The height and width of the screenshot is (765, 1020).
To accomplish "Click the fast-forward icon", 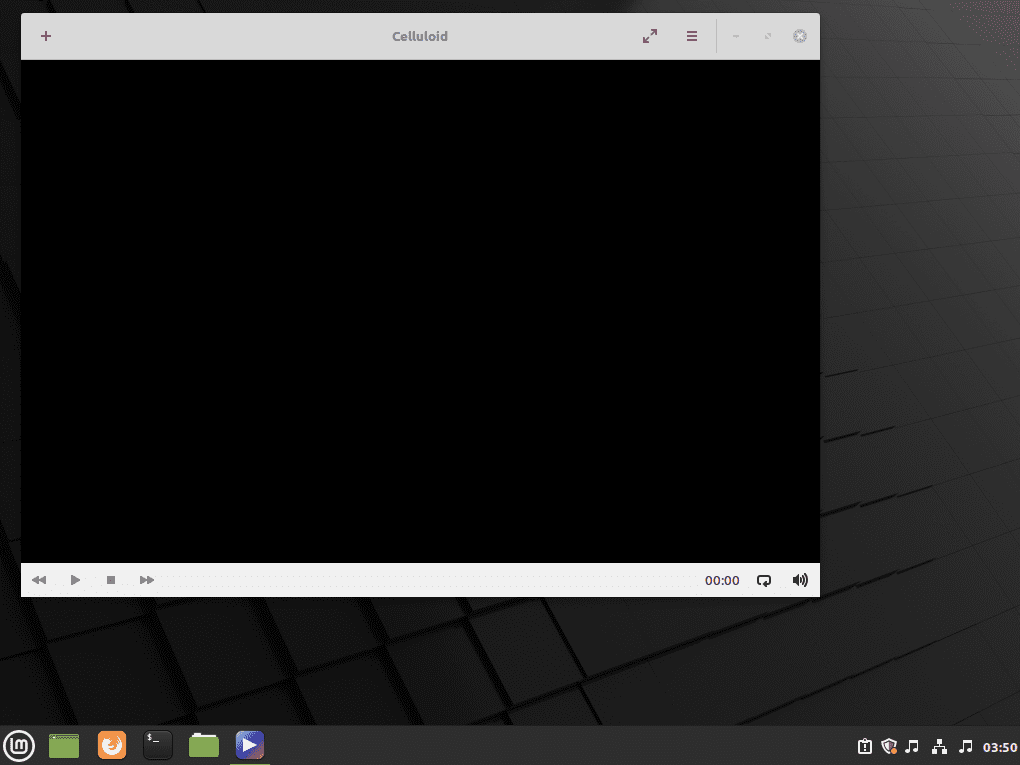I will point(146,580).
